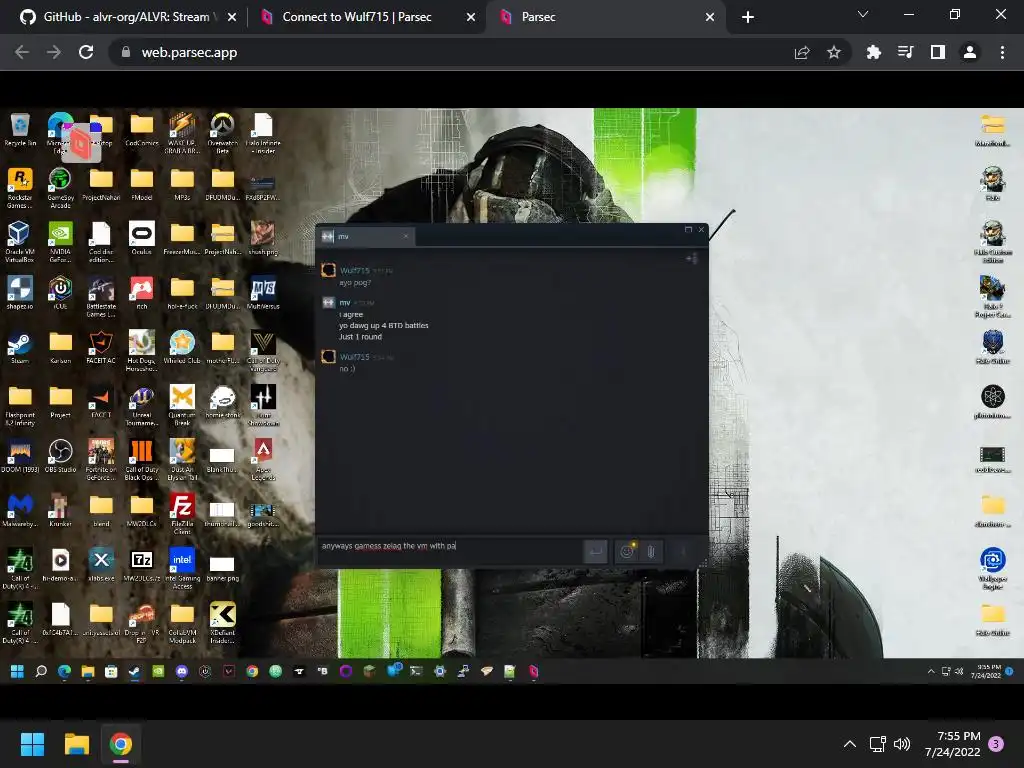Toggle Chrome side panel
Viewport: 1024px width, 768px height.
(x=938, y=52)
